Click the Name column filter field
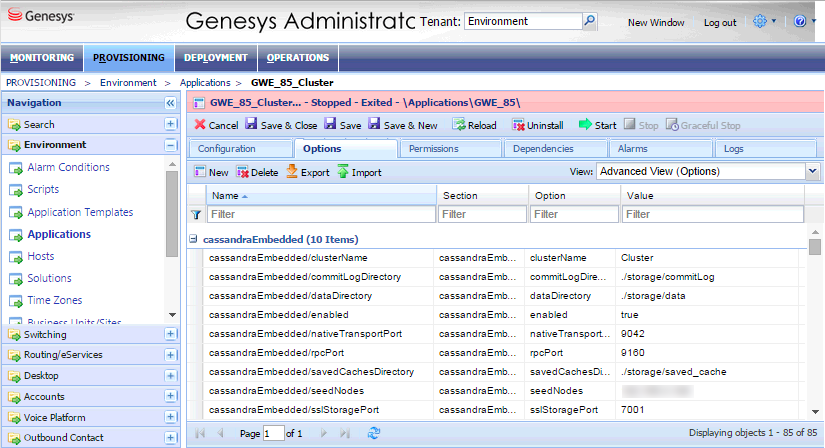Viewport: 825px width, 448px height. click(320, 214)
